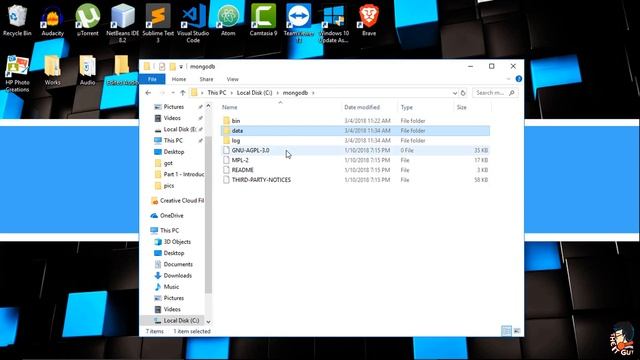Open Local Disk (E:) in quick access
The image size is (640, 360).
[x=179, y=129]
